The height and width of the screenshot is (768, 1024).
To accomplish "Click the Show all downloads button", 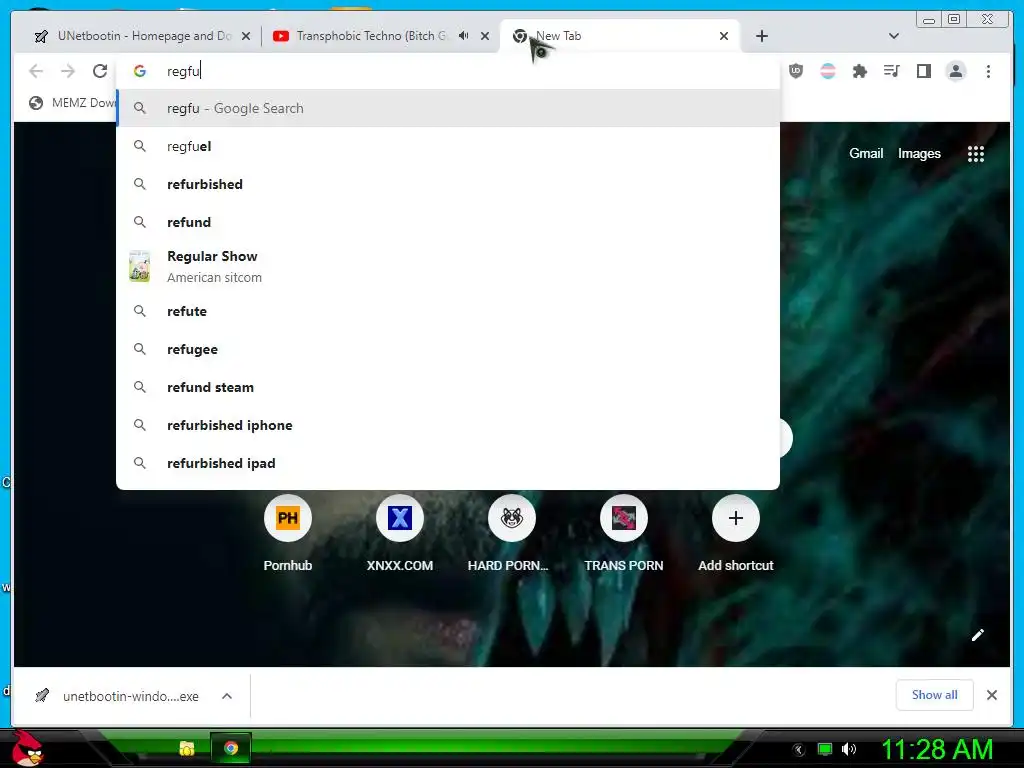I will (935, 695).
